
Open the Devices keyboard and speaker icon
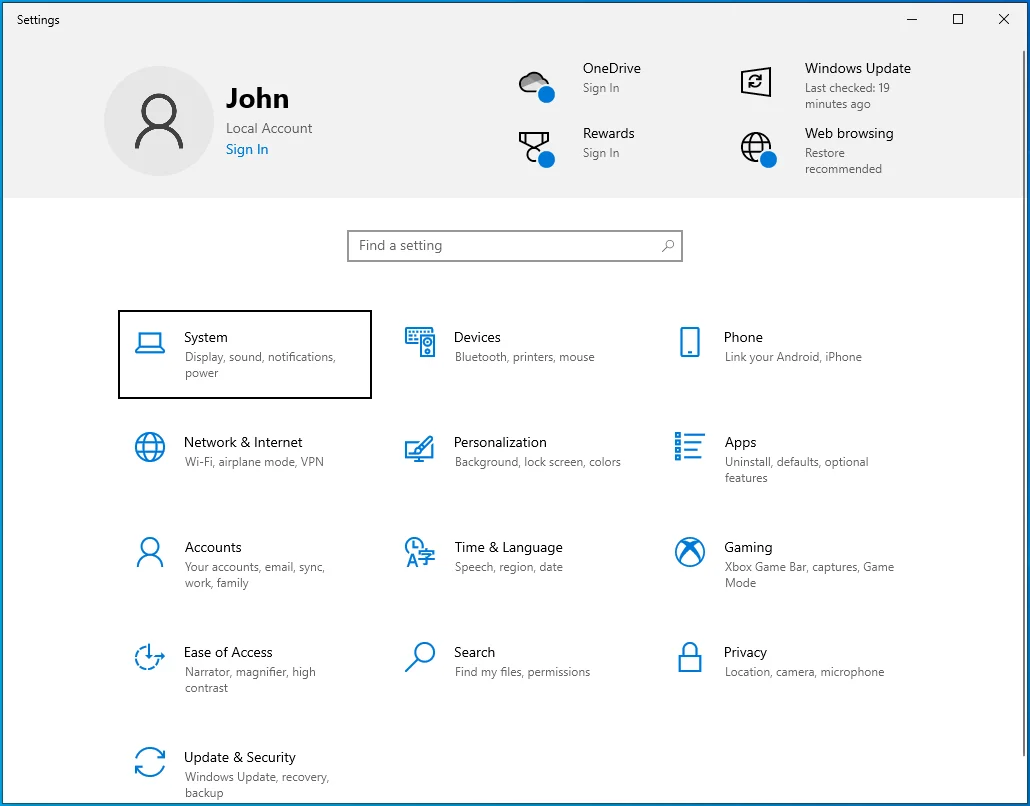[420, 342]
